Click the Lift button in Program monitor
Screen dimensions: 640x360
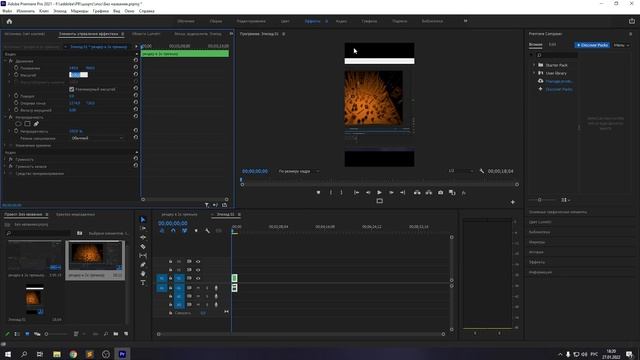417,192
